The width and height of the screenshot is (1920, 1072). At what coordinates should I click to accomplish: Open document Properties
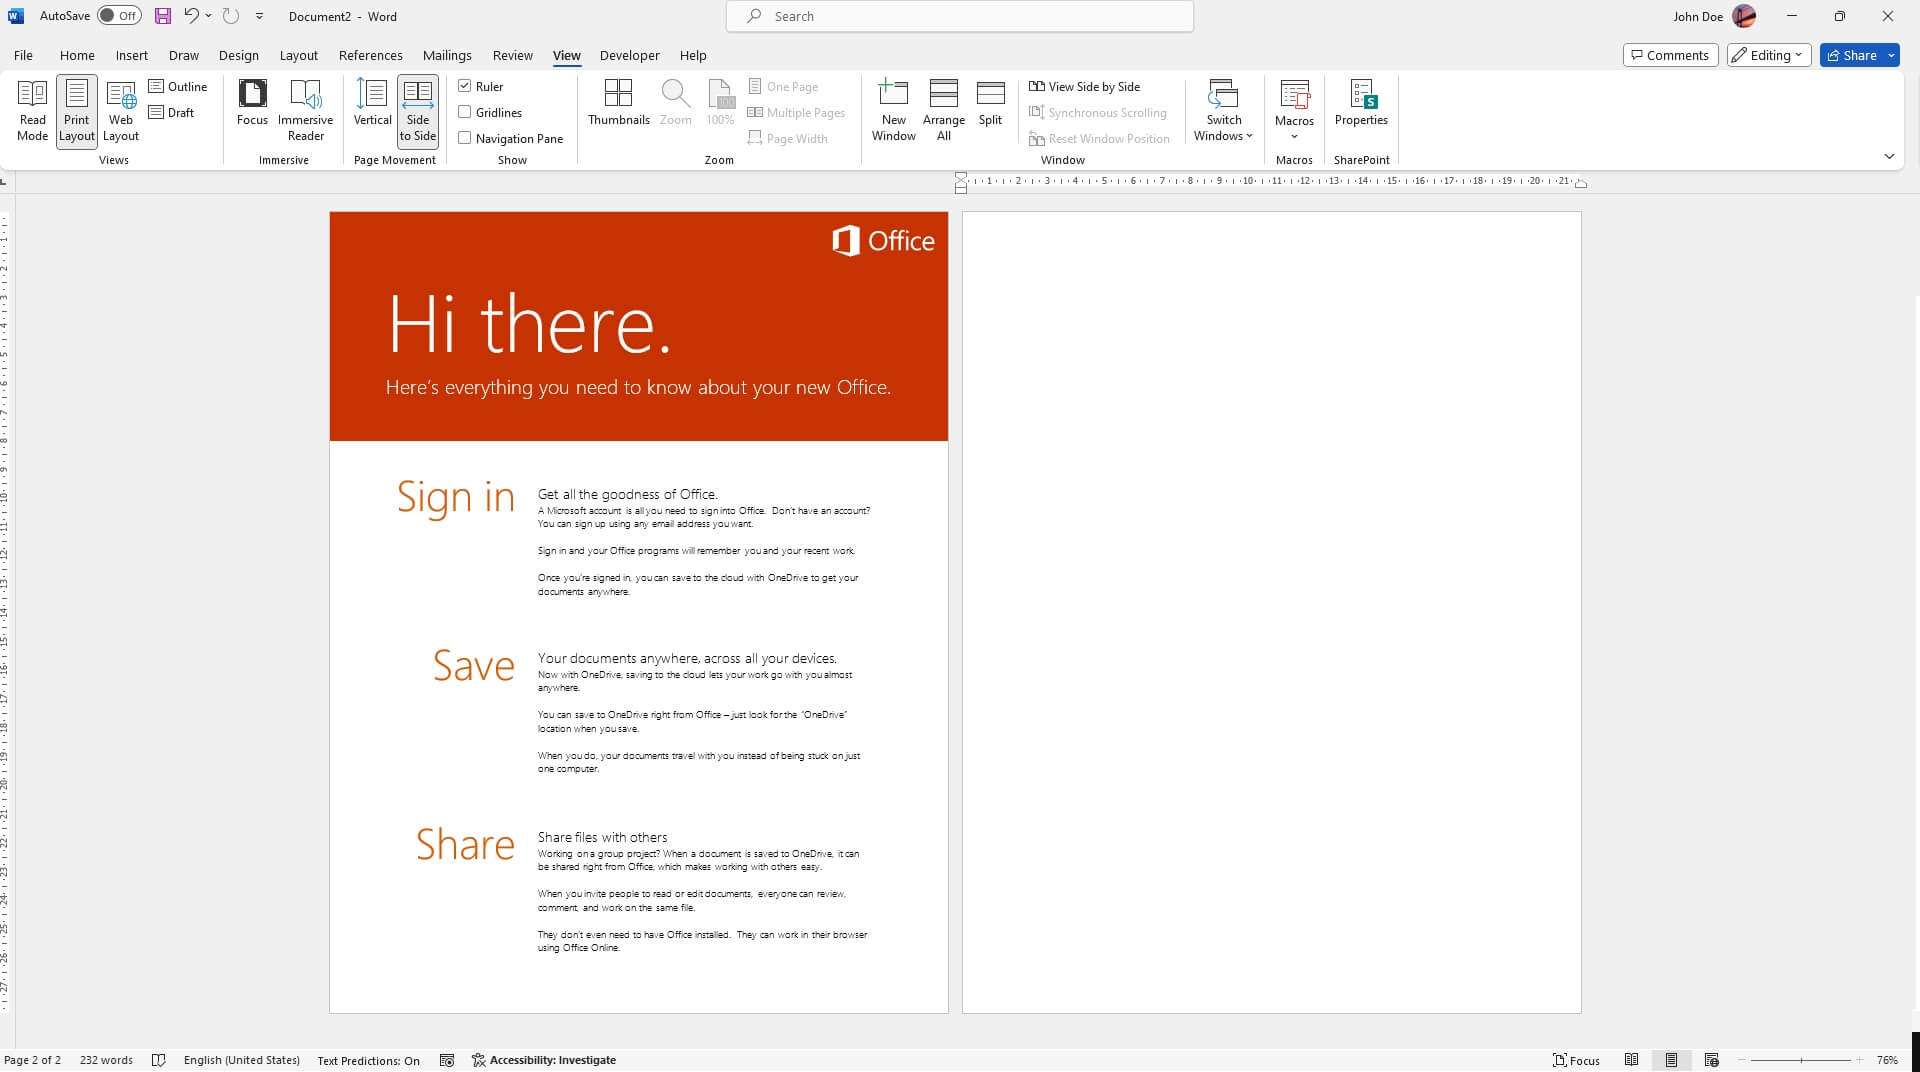pos(1361,103)
